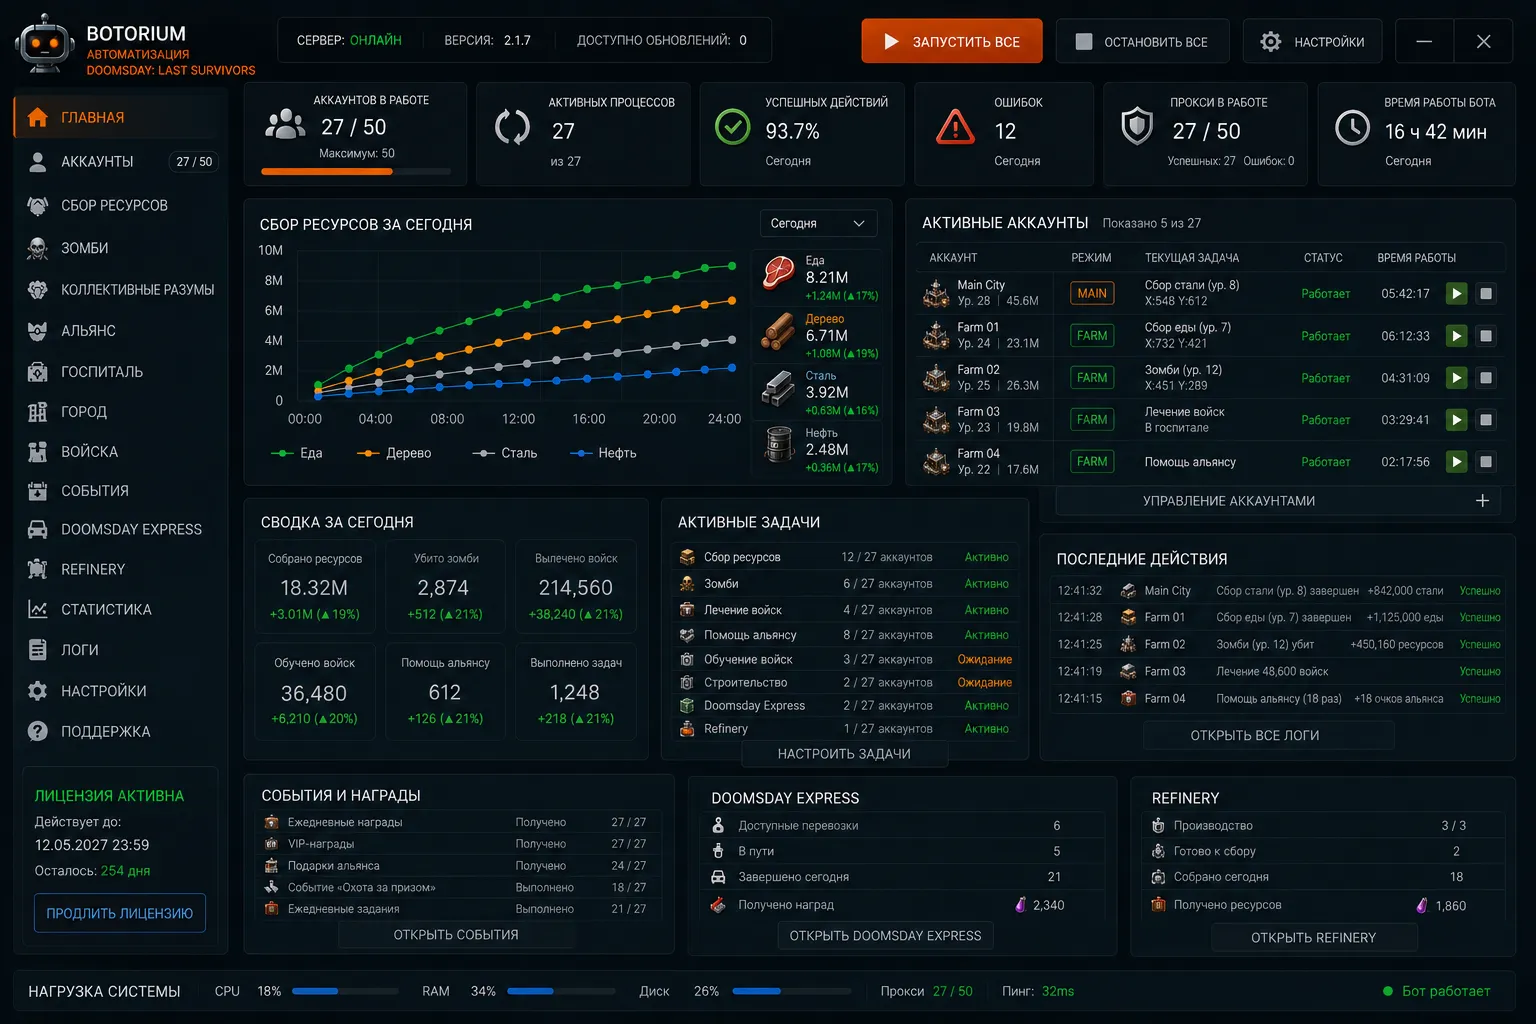This screenshot has width=1536, height=1024.
Task: Click the shield icon in Прокси в работе card
Action: [1137, 127]
